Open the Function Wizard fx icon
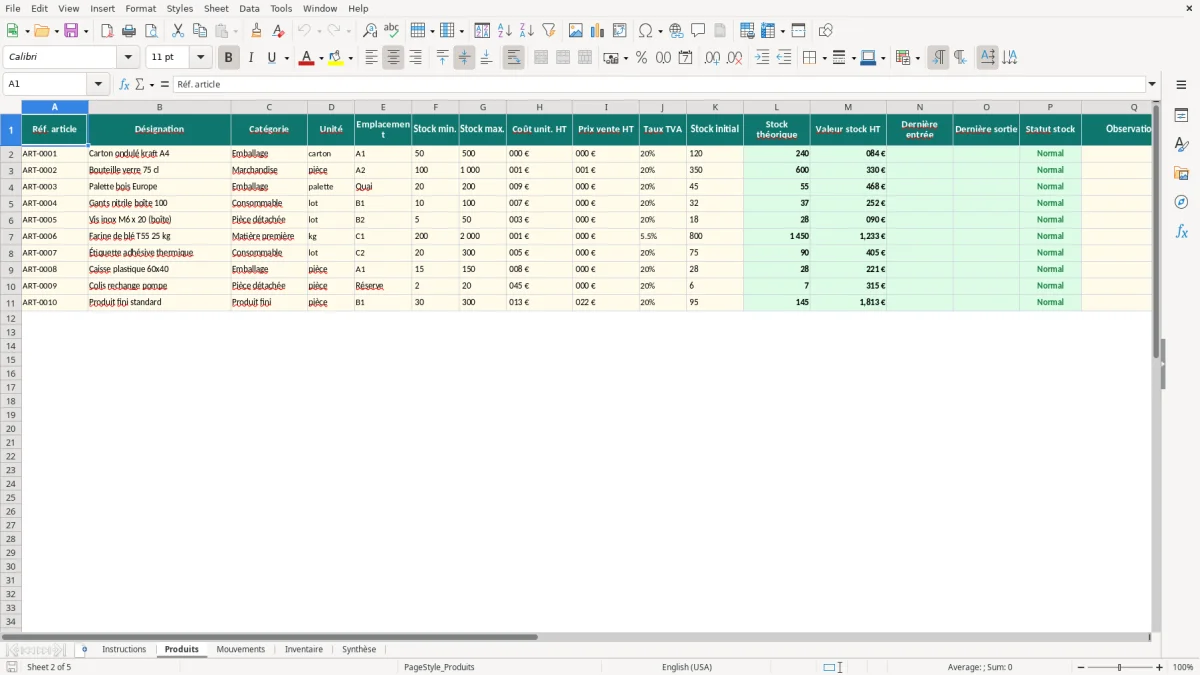 click(124, 84)
